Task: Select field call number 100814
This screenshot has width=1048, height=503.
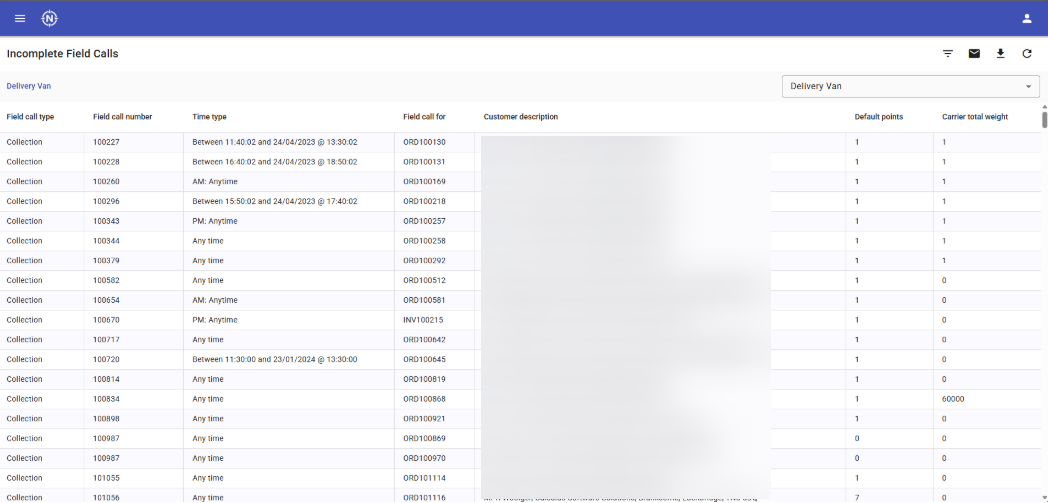Action: 106,379
